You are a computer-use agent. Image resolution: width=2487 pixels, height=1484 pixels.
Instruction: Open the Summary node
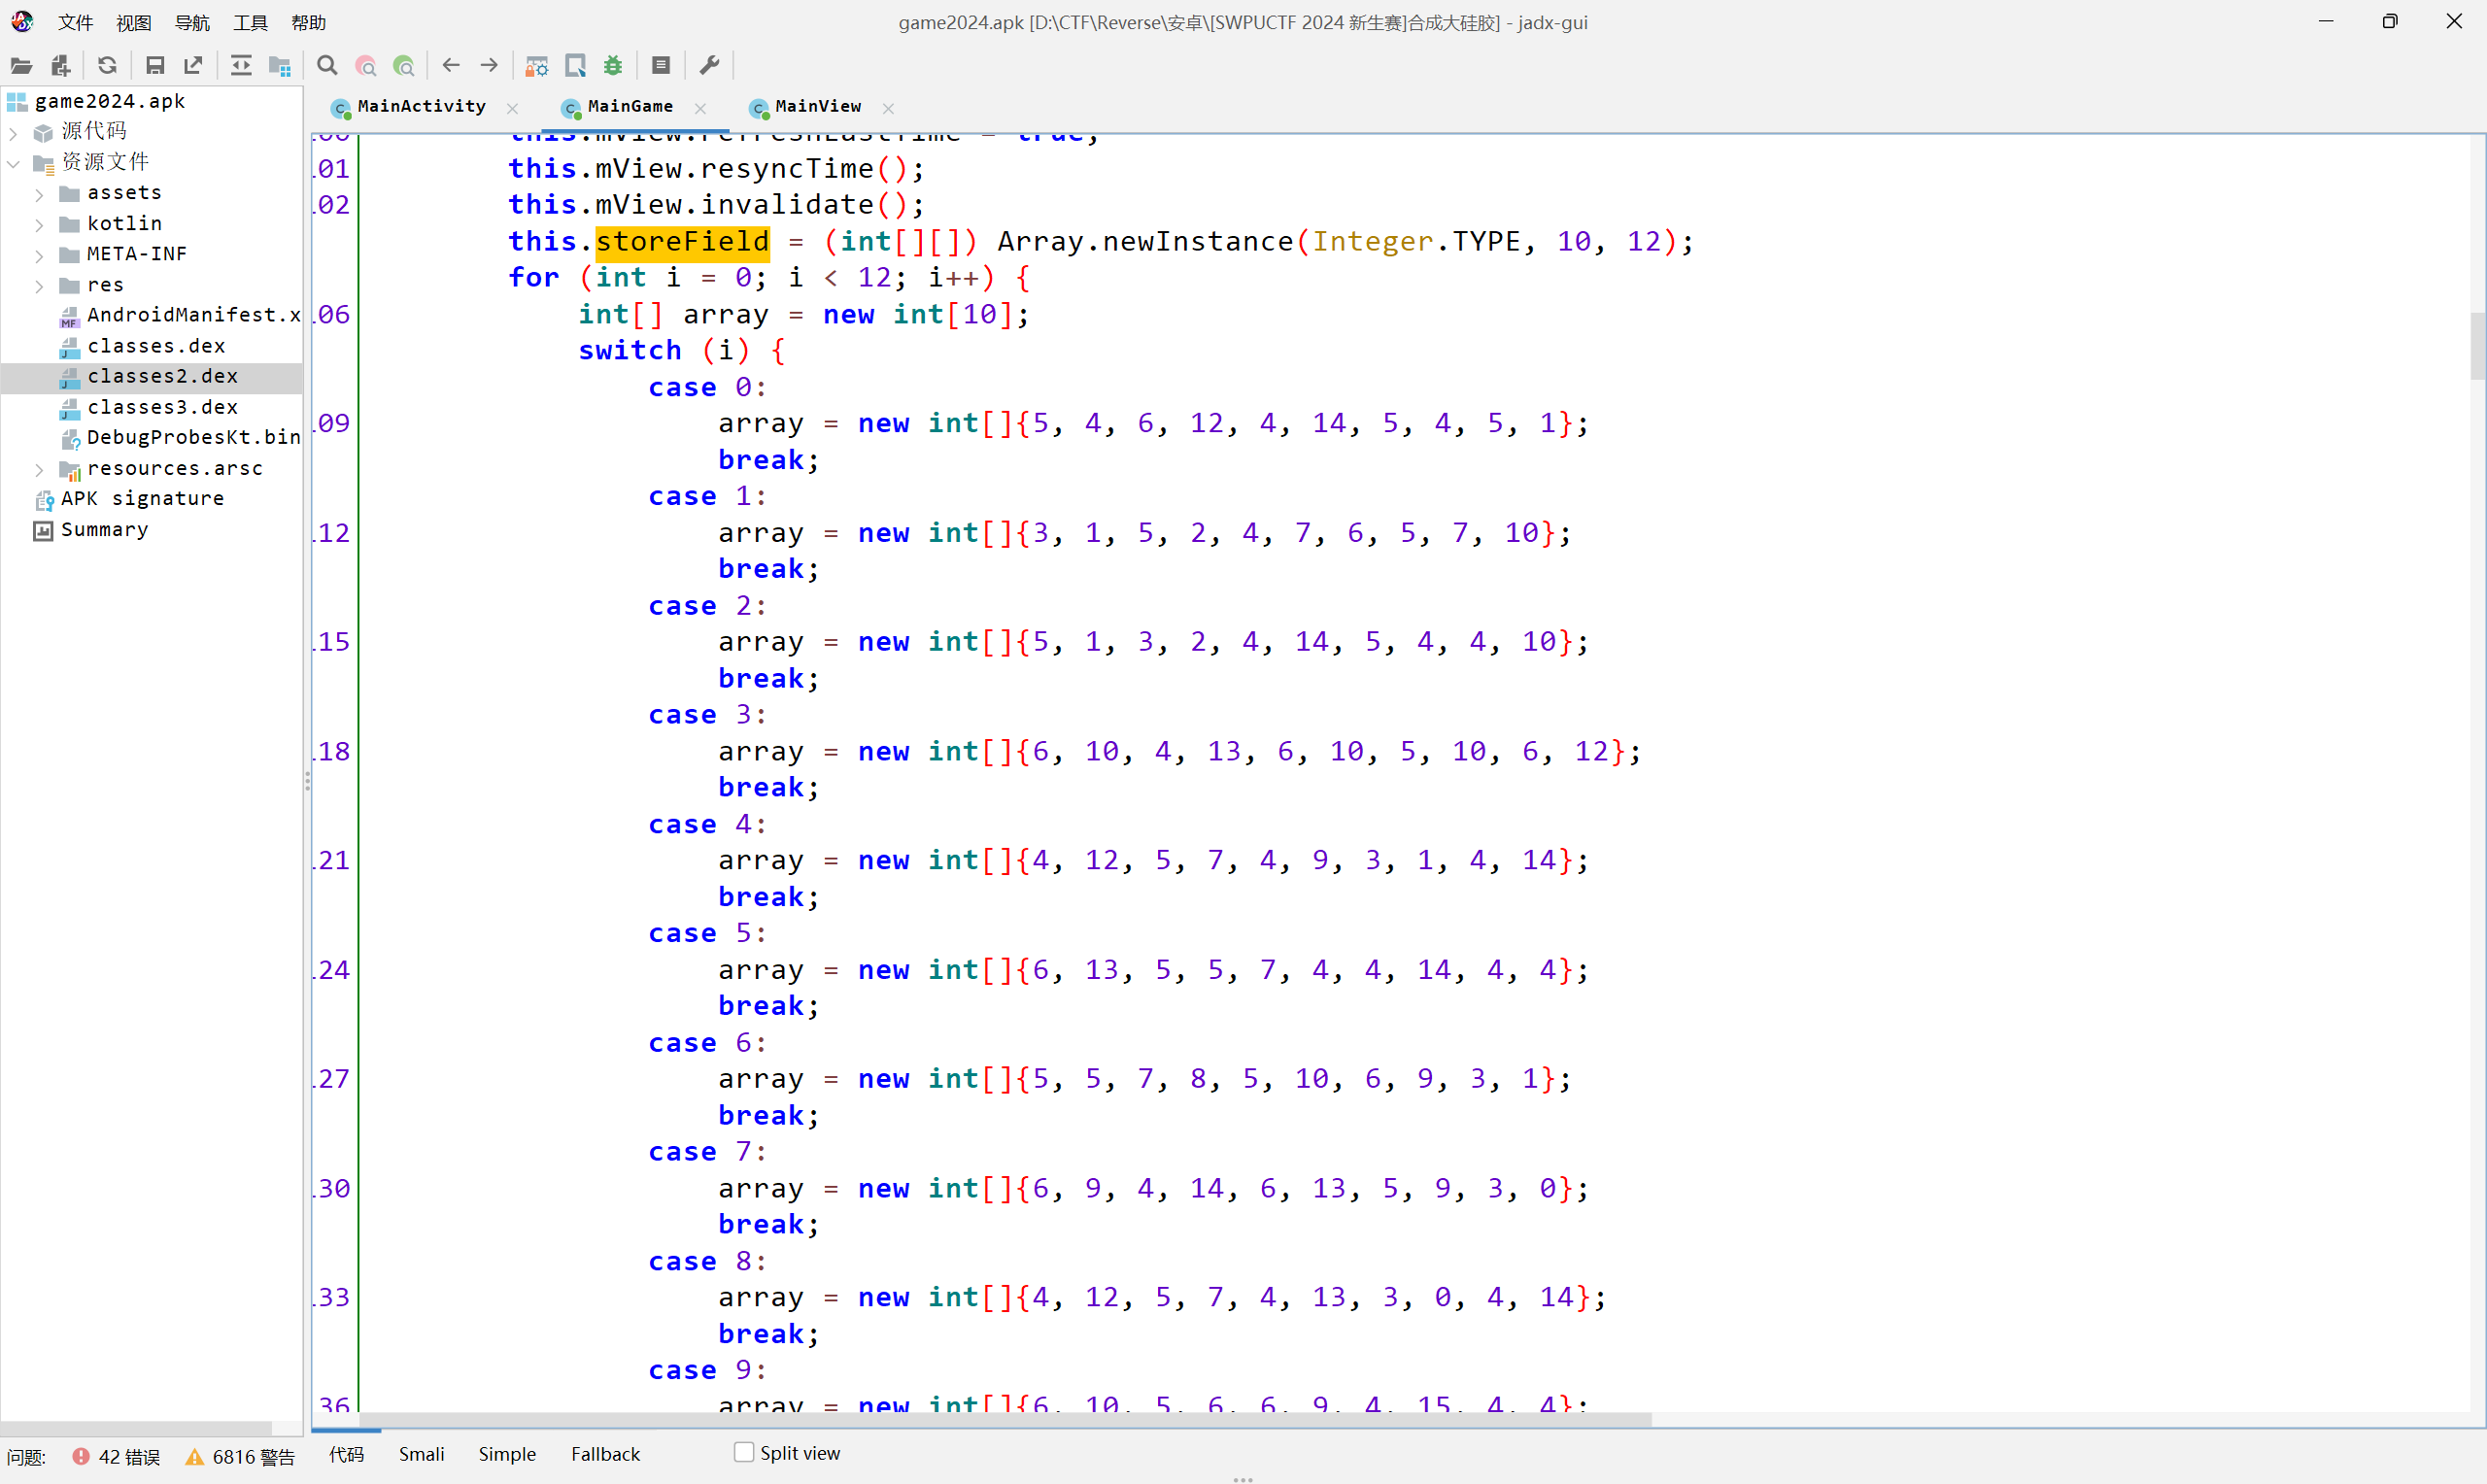104,529
